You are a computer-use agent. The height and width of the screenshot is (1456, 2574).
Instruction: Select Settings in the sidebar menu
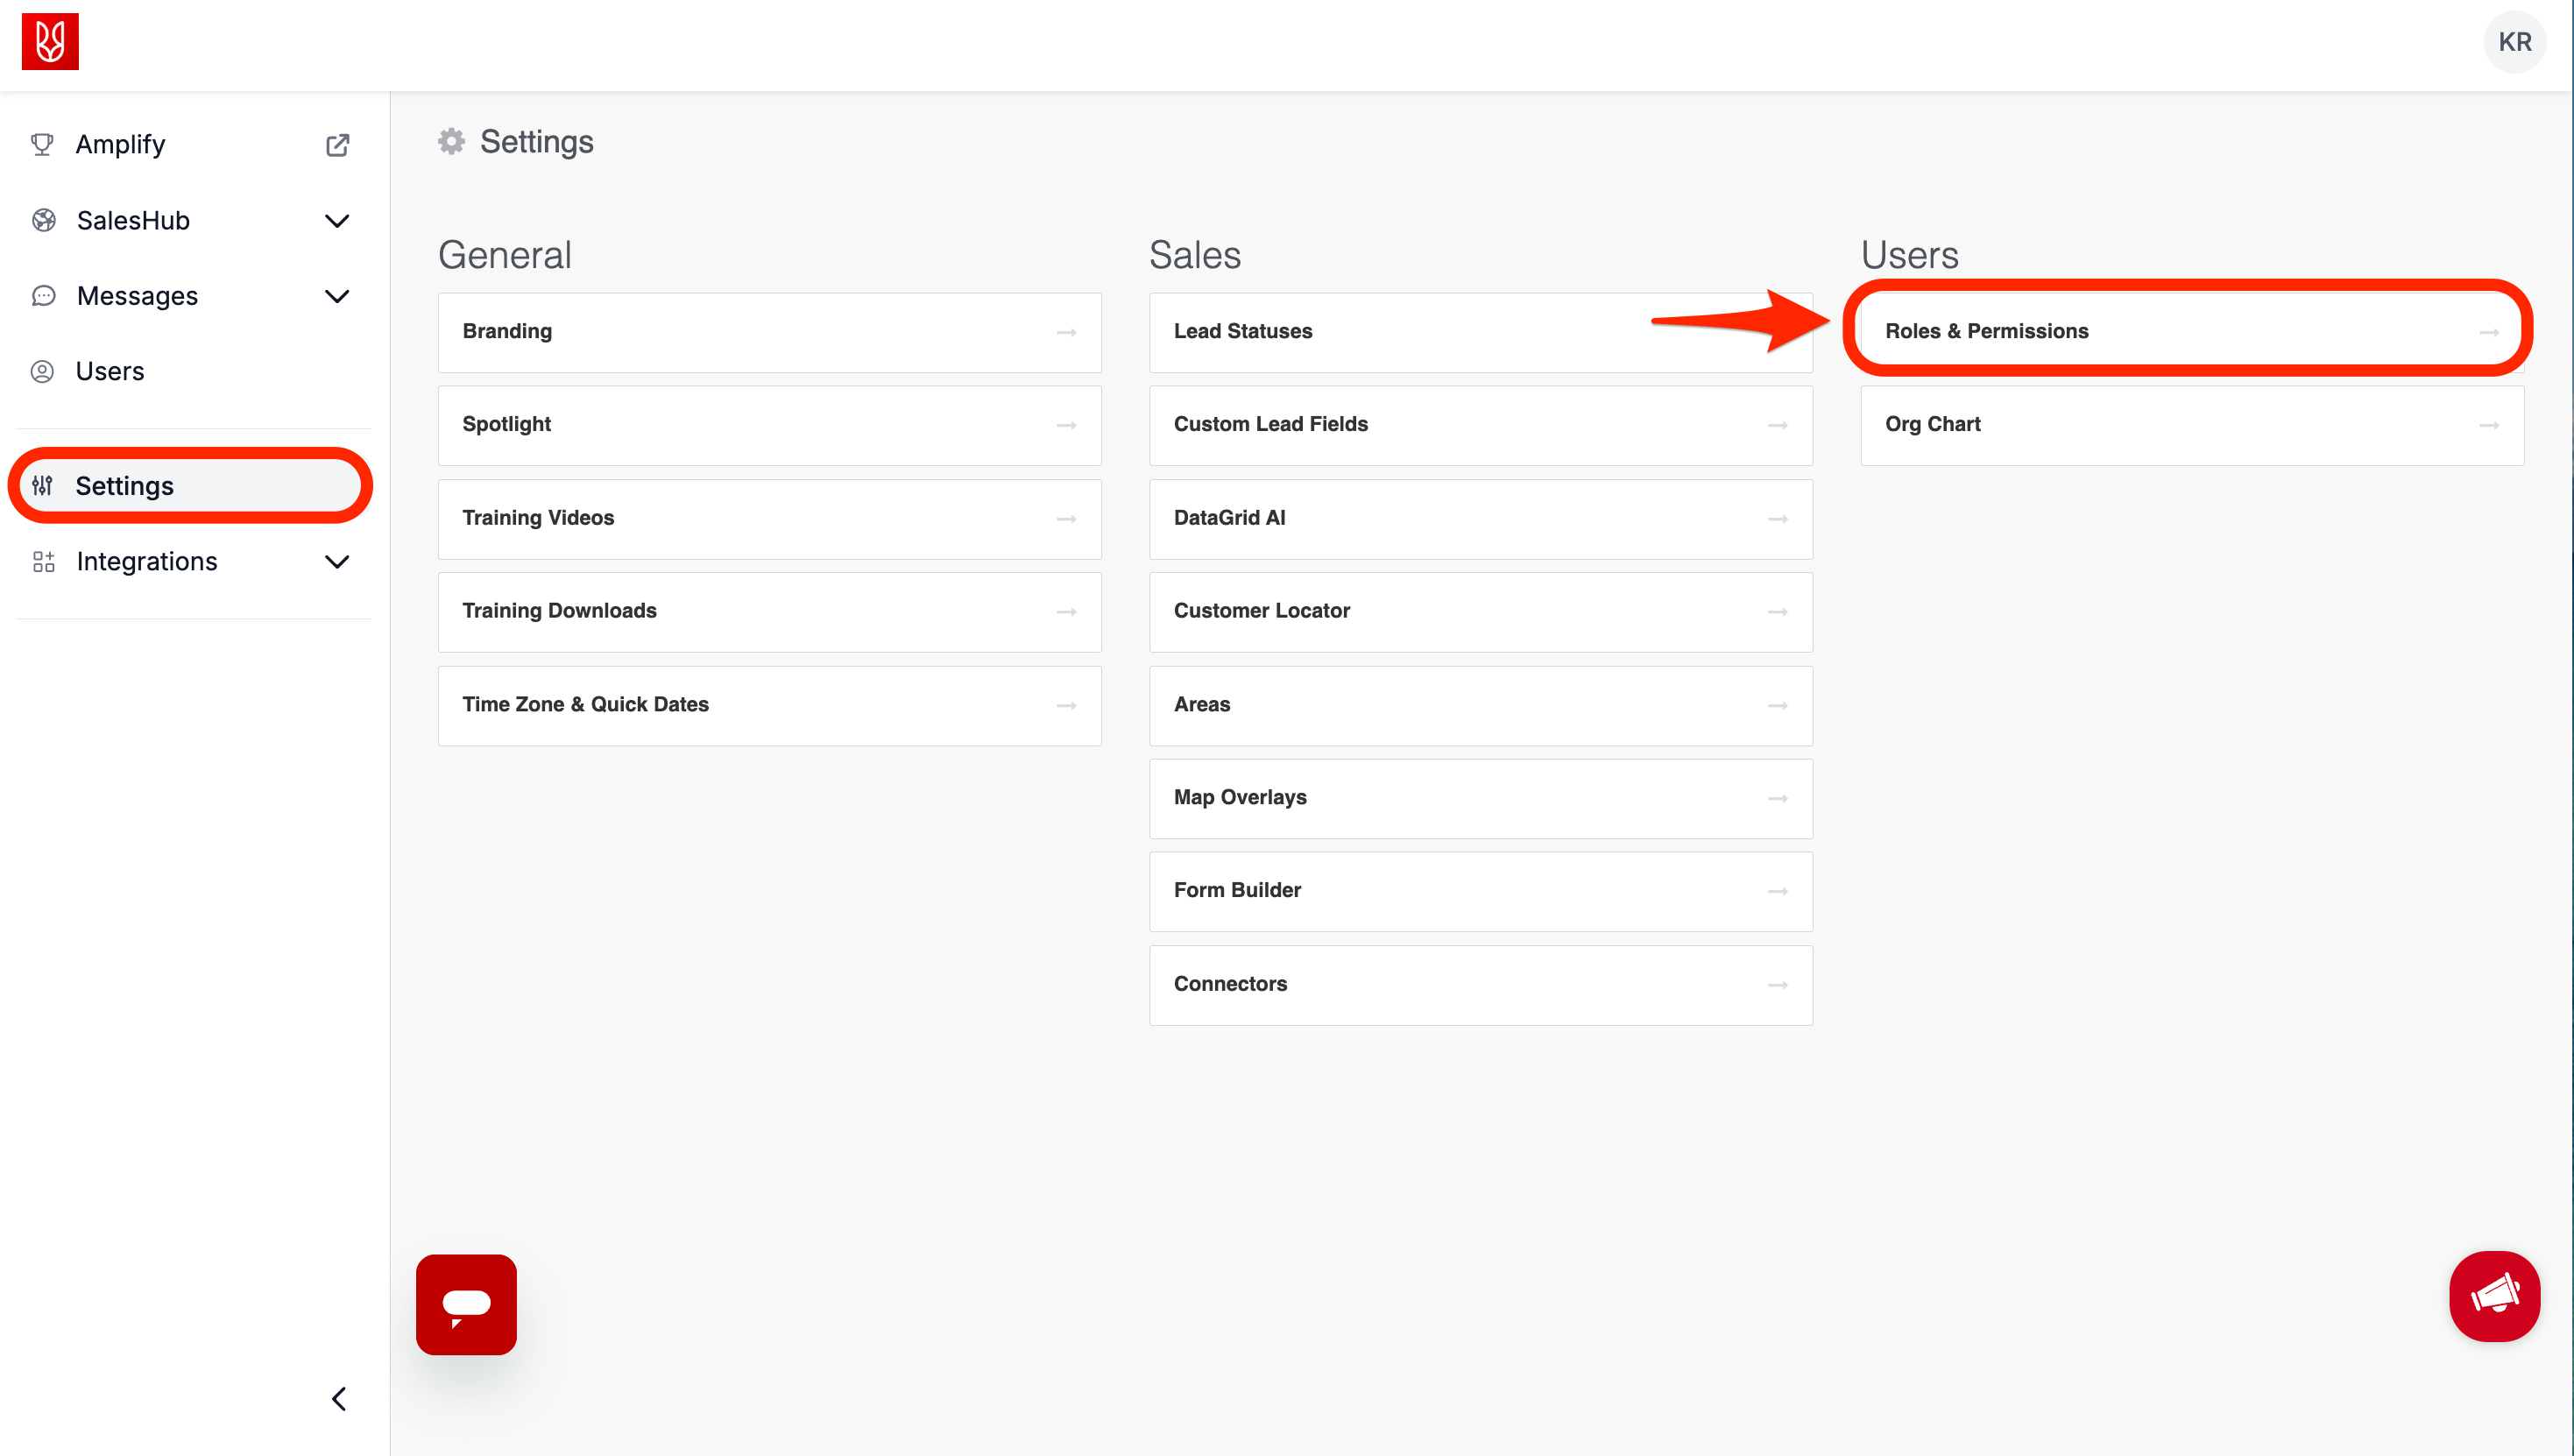(x=125, y=486)
